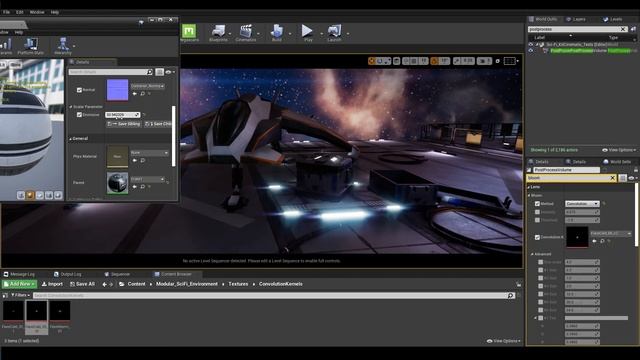Switch to Levels tab

(x=612, y=19)
